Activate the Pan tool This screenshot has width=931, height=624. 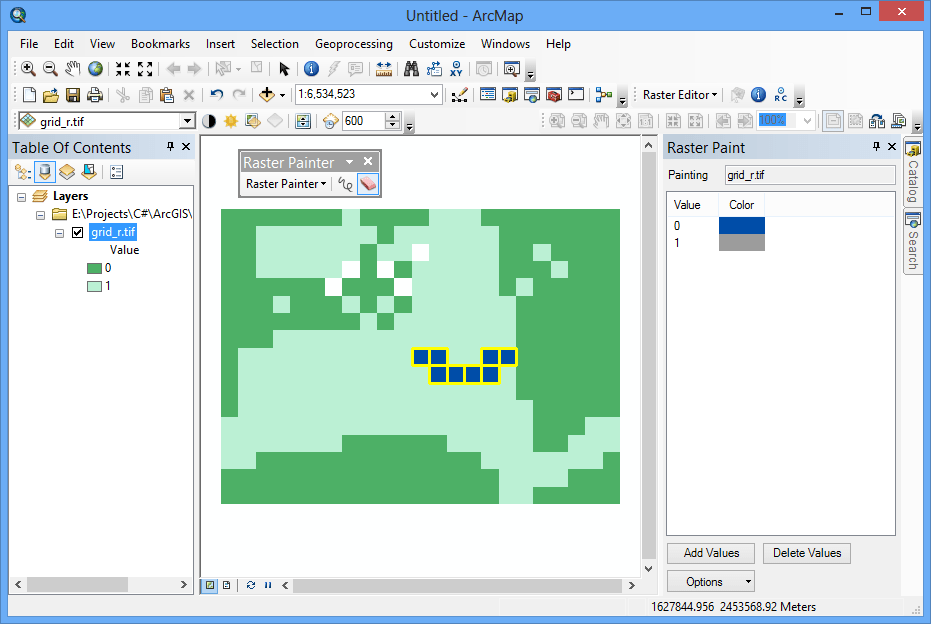[x=72, y=68]
